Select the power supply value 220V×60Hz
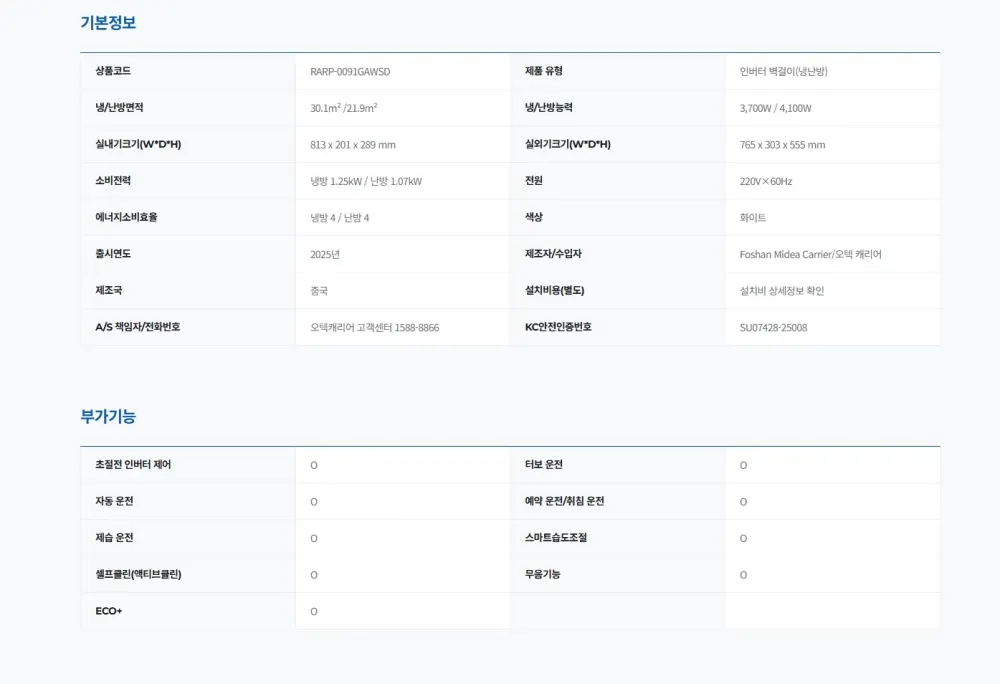 coord(766,181)
